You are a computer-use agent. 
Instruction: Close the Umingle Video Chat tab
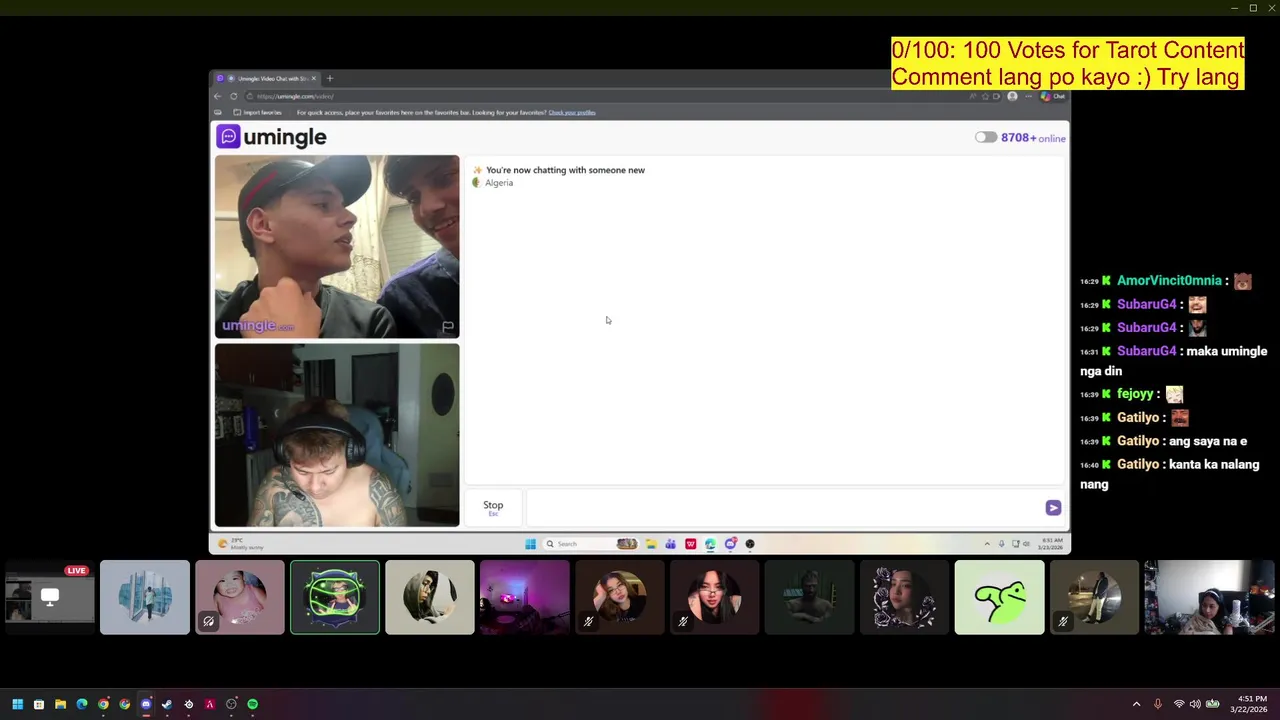coord(313,78)
